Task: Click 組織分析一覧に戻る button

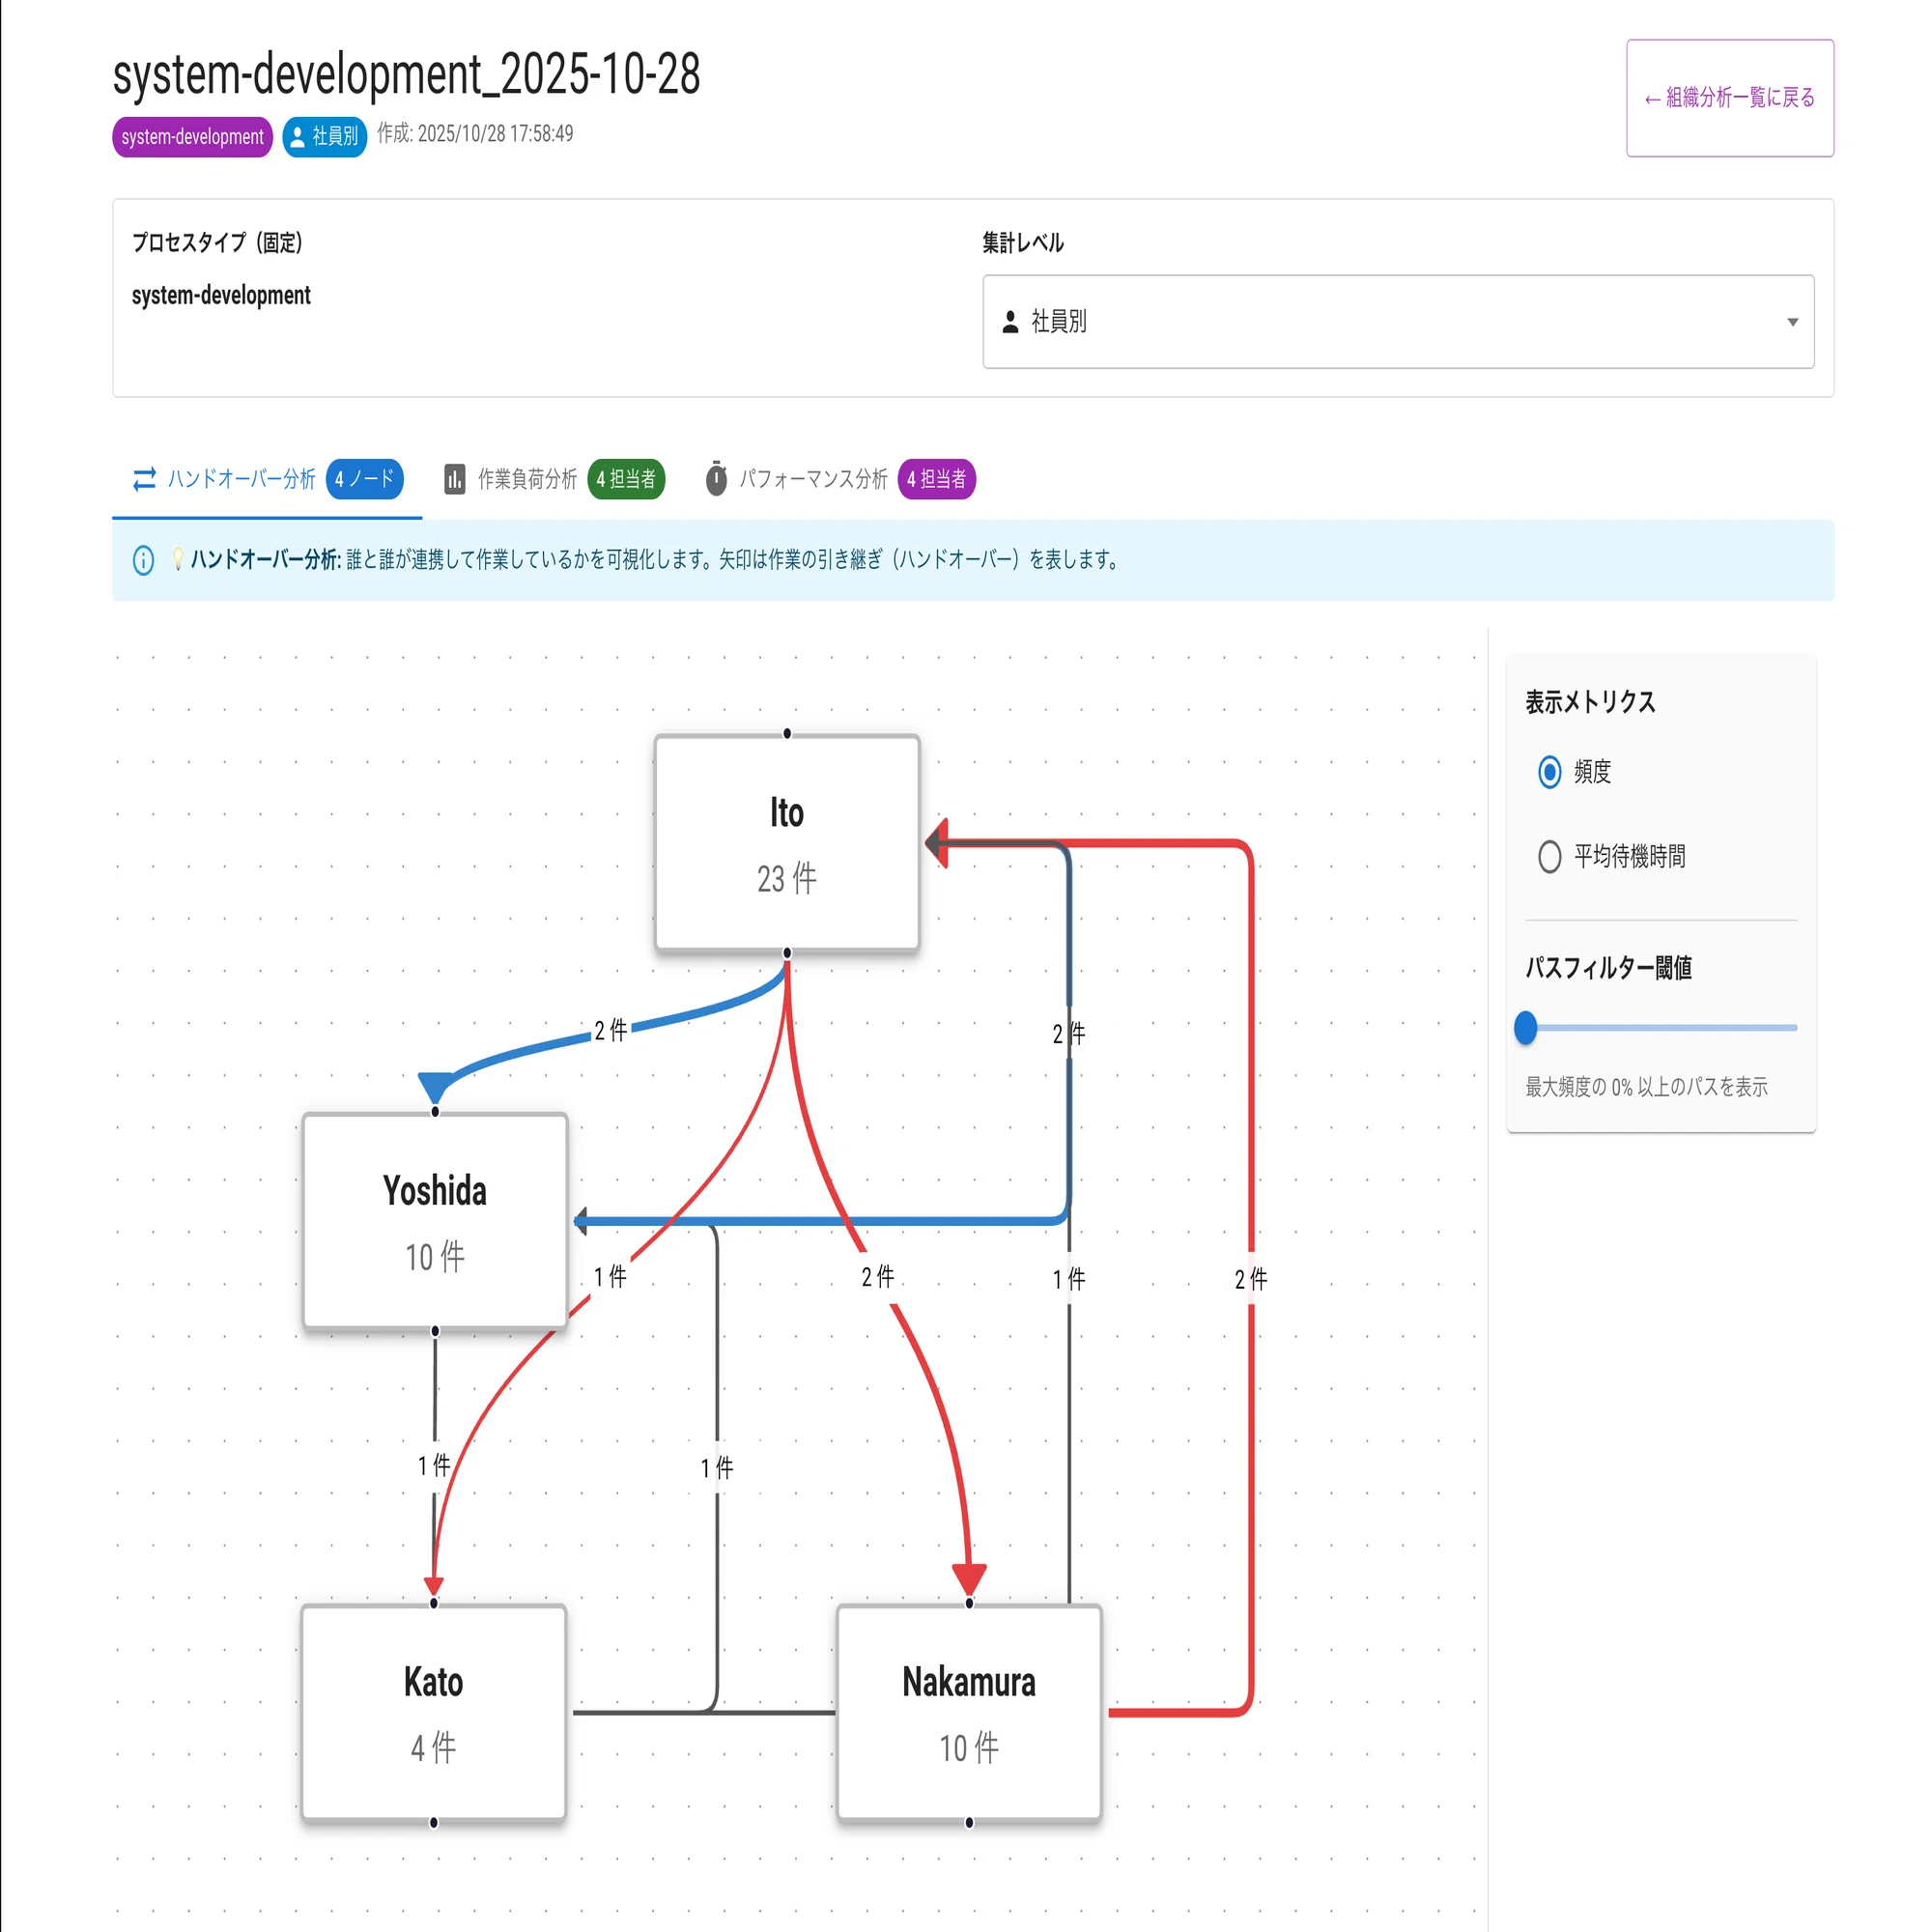Action: pos(1730,98)
